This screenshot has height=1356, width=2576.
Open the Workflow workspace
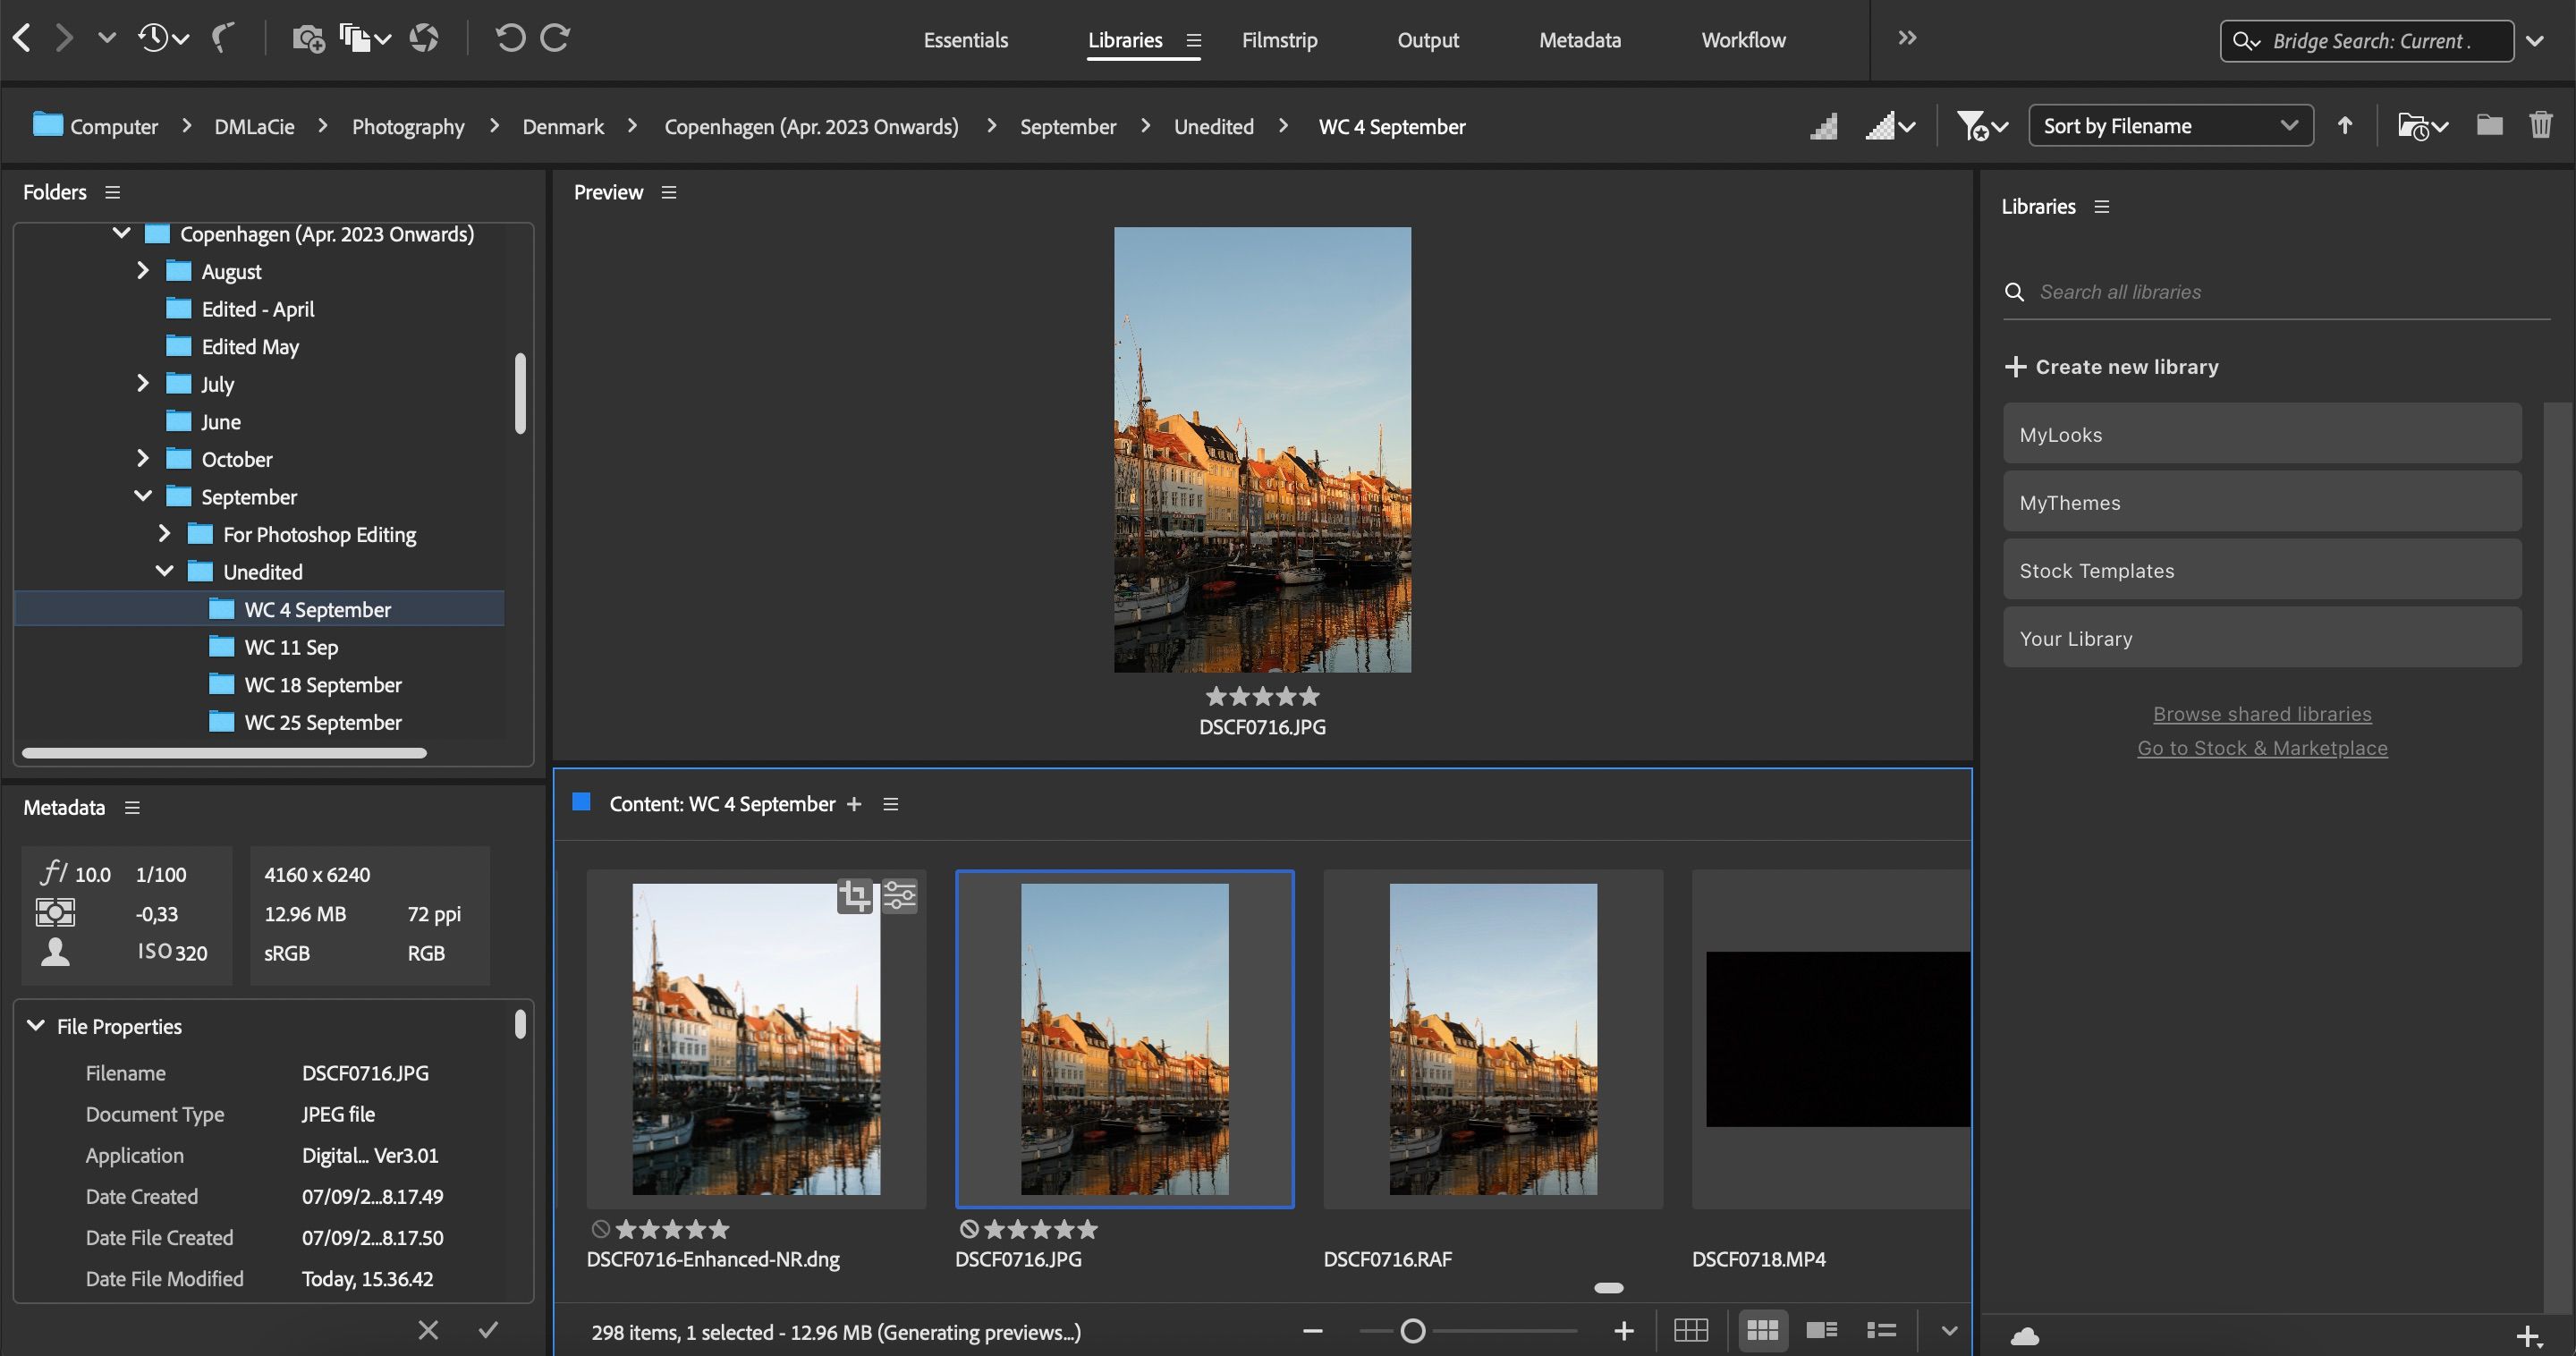[1743, 40]
